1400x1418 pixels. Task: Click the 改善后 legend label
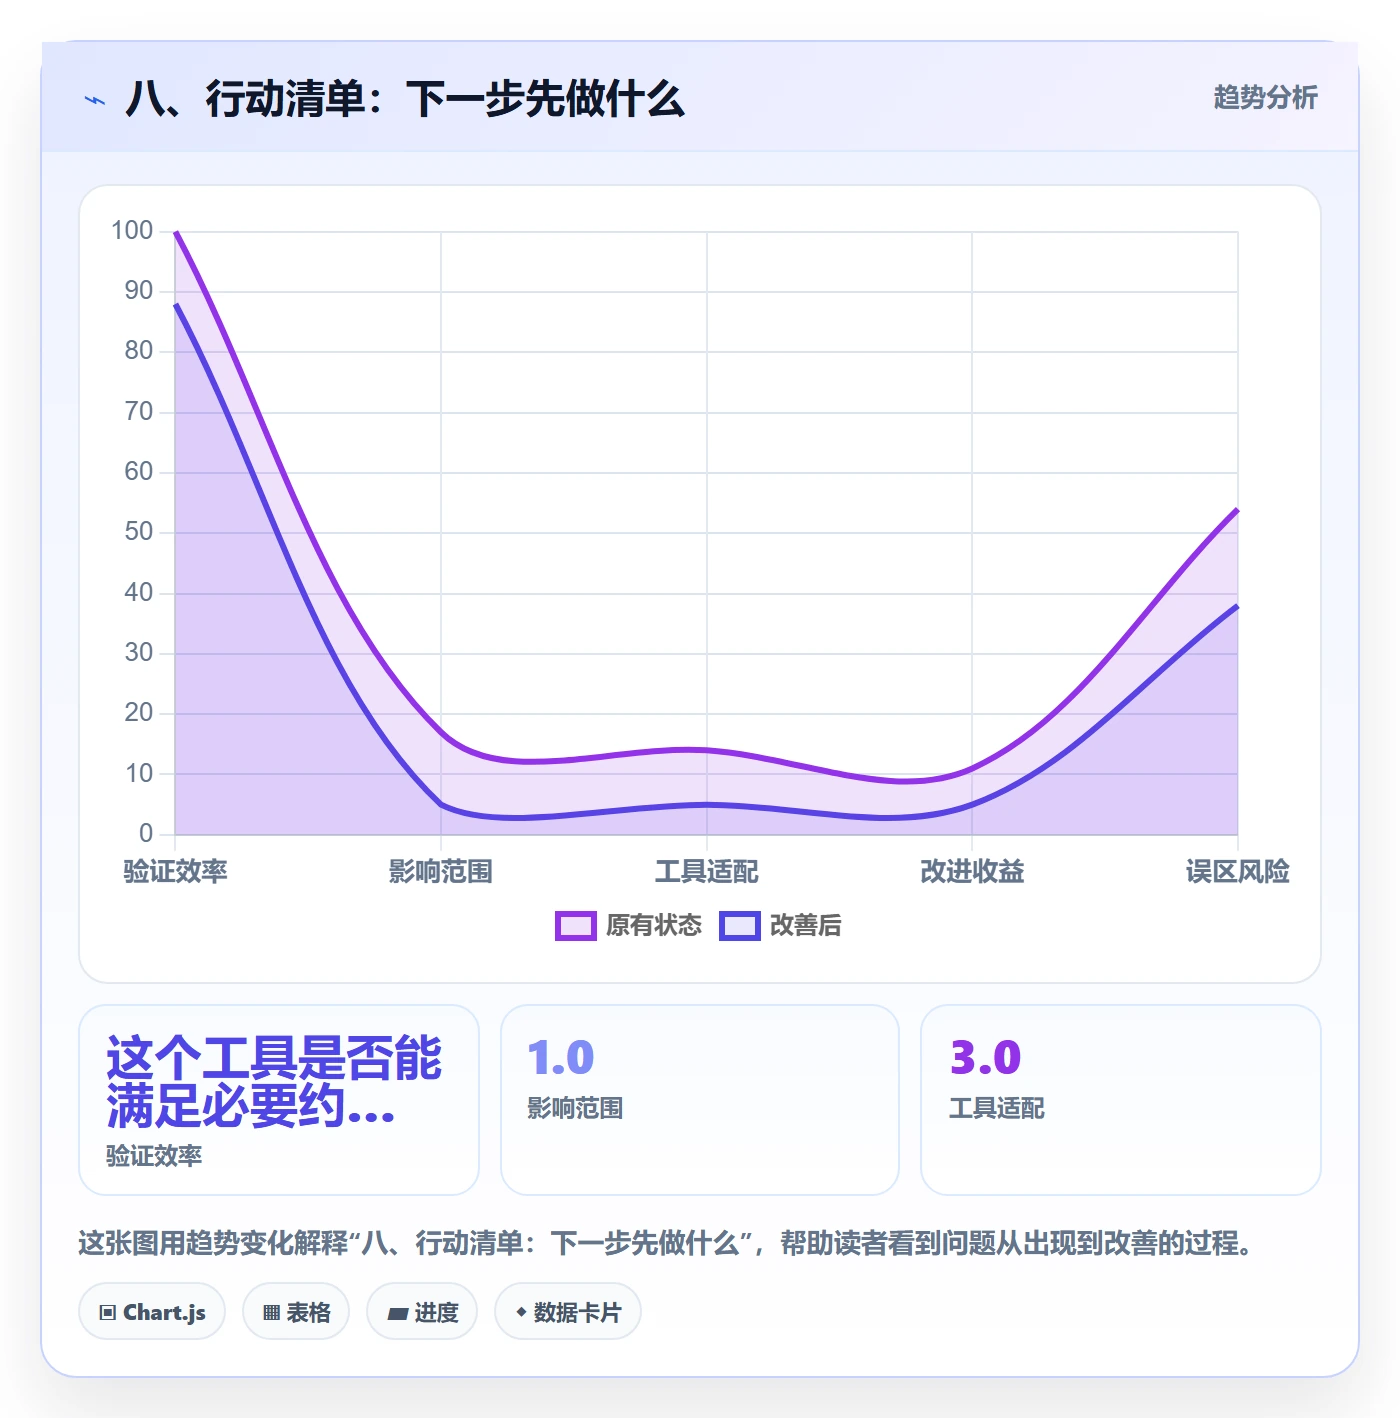coord(806,926)
